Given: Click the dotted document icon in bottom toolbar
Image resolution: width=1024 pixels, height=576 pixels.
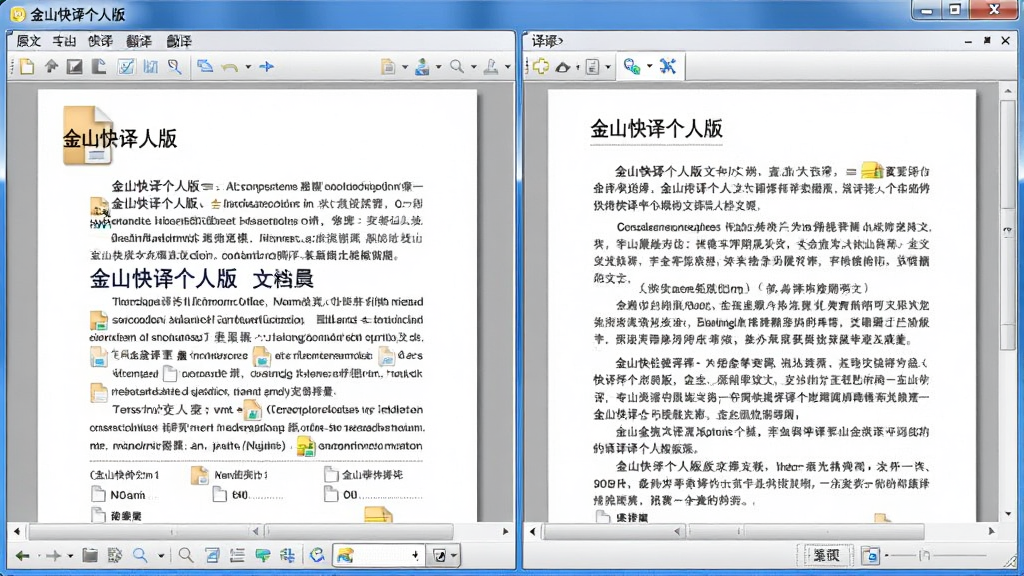Looking at the screenshot, I should tap(115, 556).
